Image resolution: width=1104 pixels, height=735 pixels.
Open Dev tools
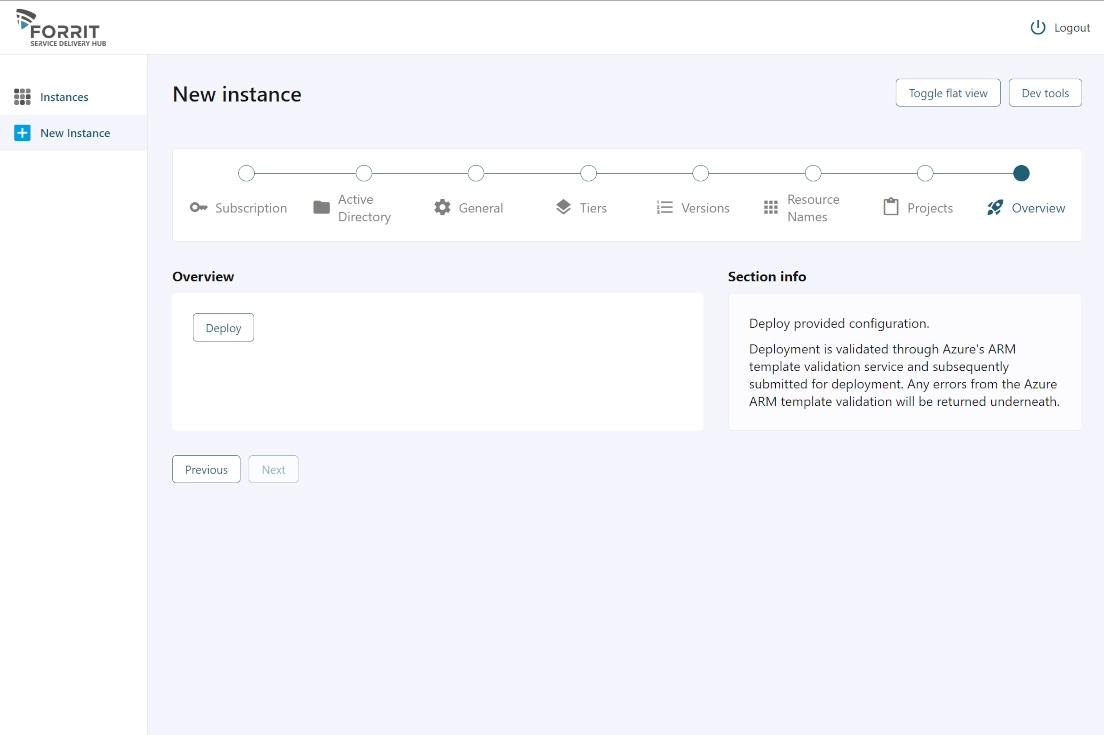[1045, 93]
